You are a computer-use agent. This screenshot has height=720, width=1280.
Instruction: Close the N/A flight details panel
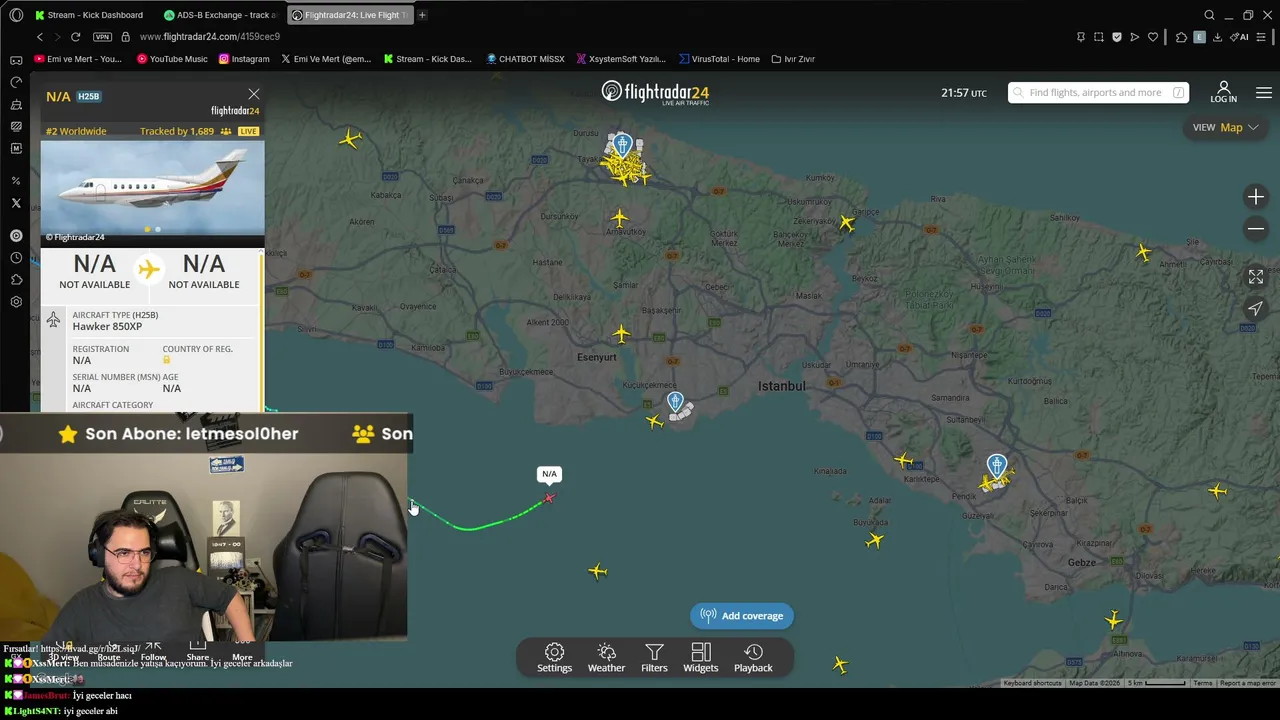click(x=253, y=94)
